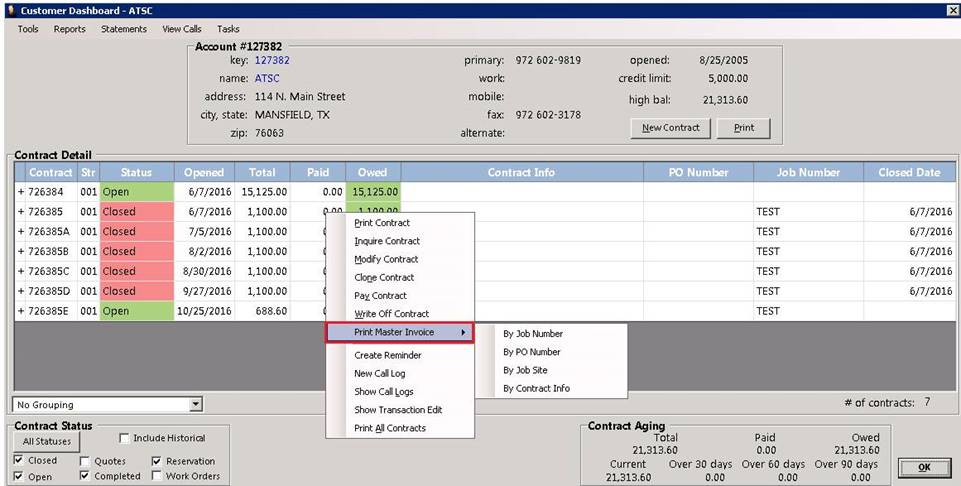Click the account key 127382 link
The height and width of the screenshot is (486, 961).
coord(272,60)
